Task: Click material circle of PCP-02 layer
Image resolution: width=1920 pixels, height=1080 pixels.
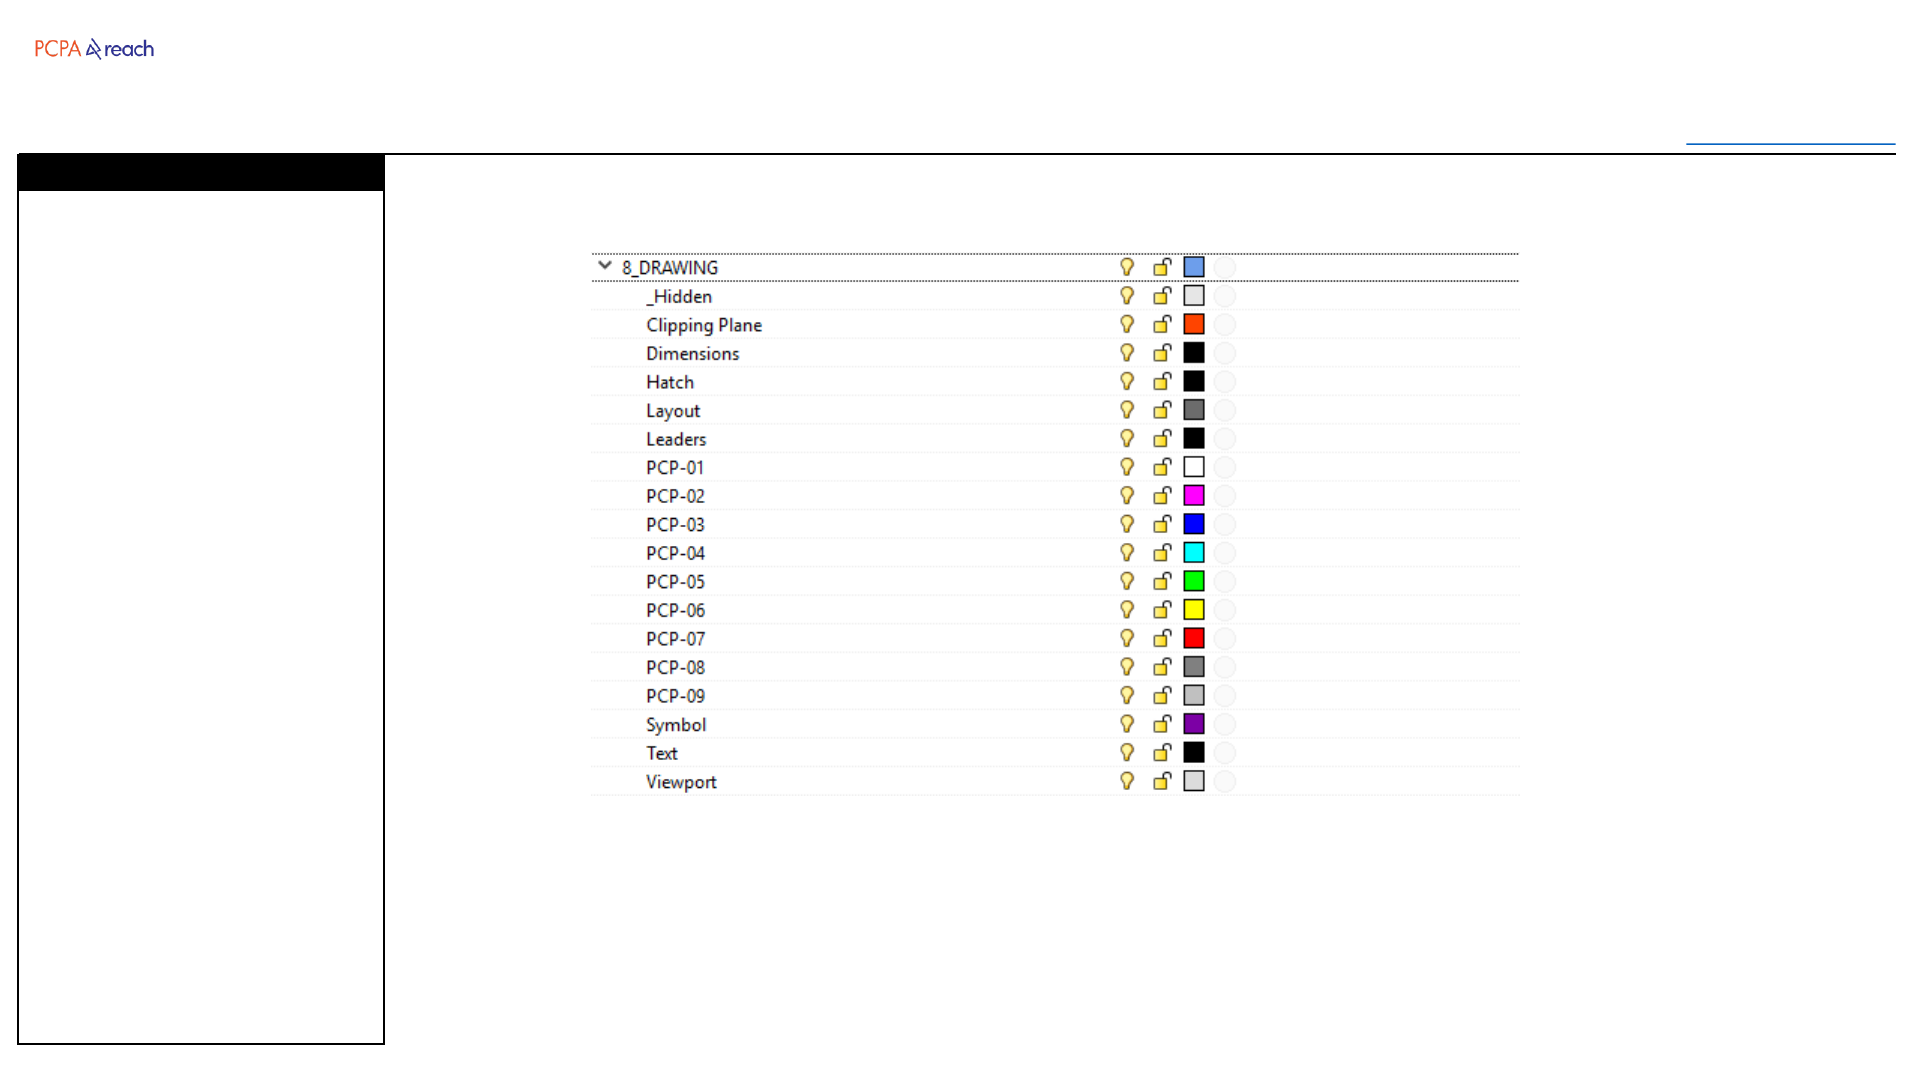Action: [x=1225, y=495]
